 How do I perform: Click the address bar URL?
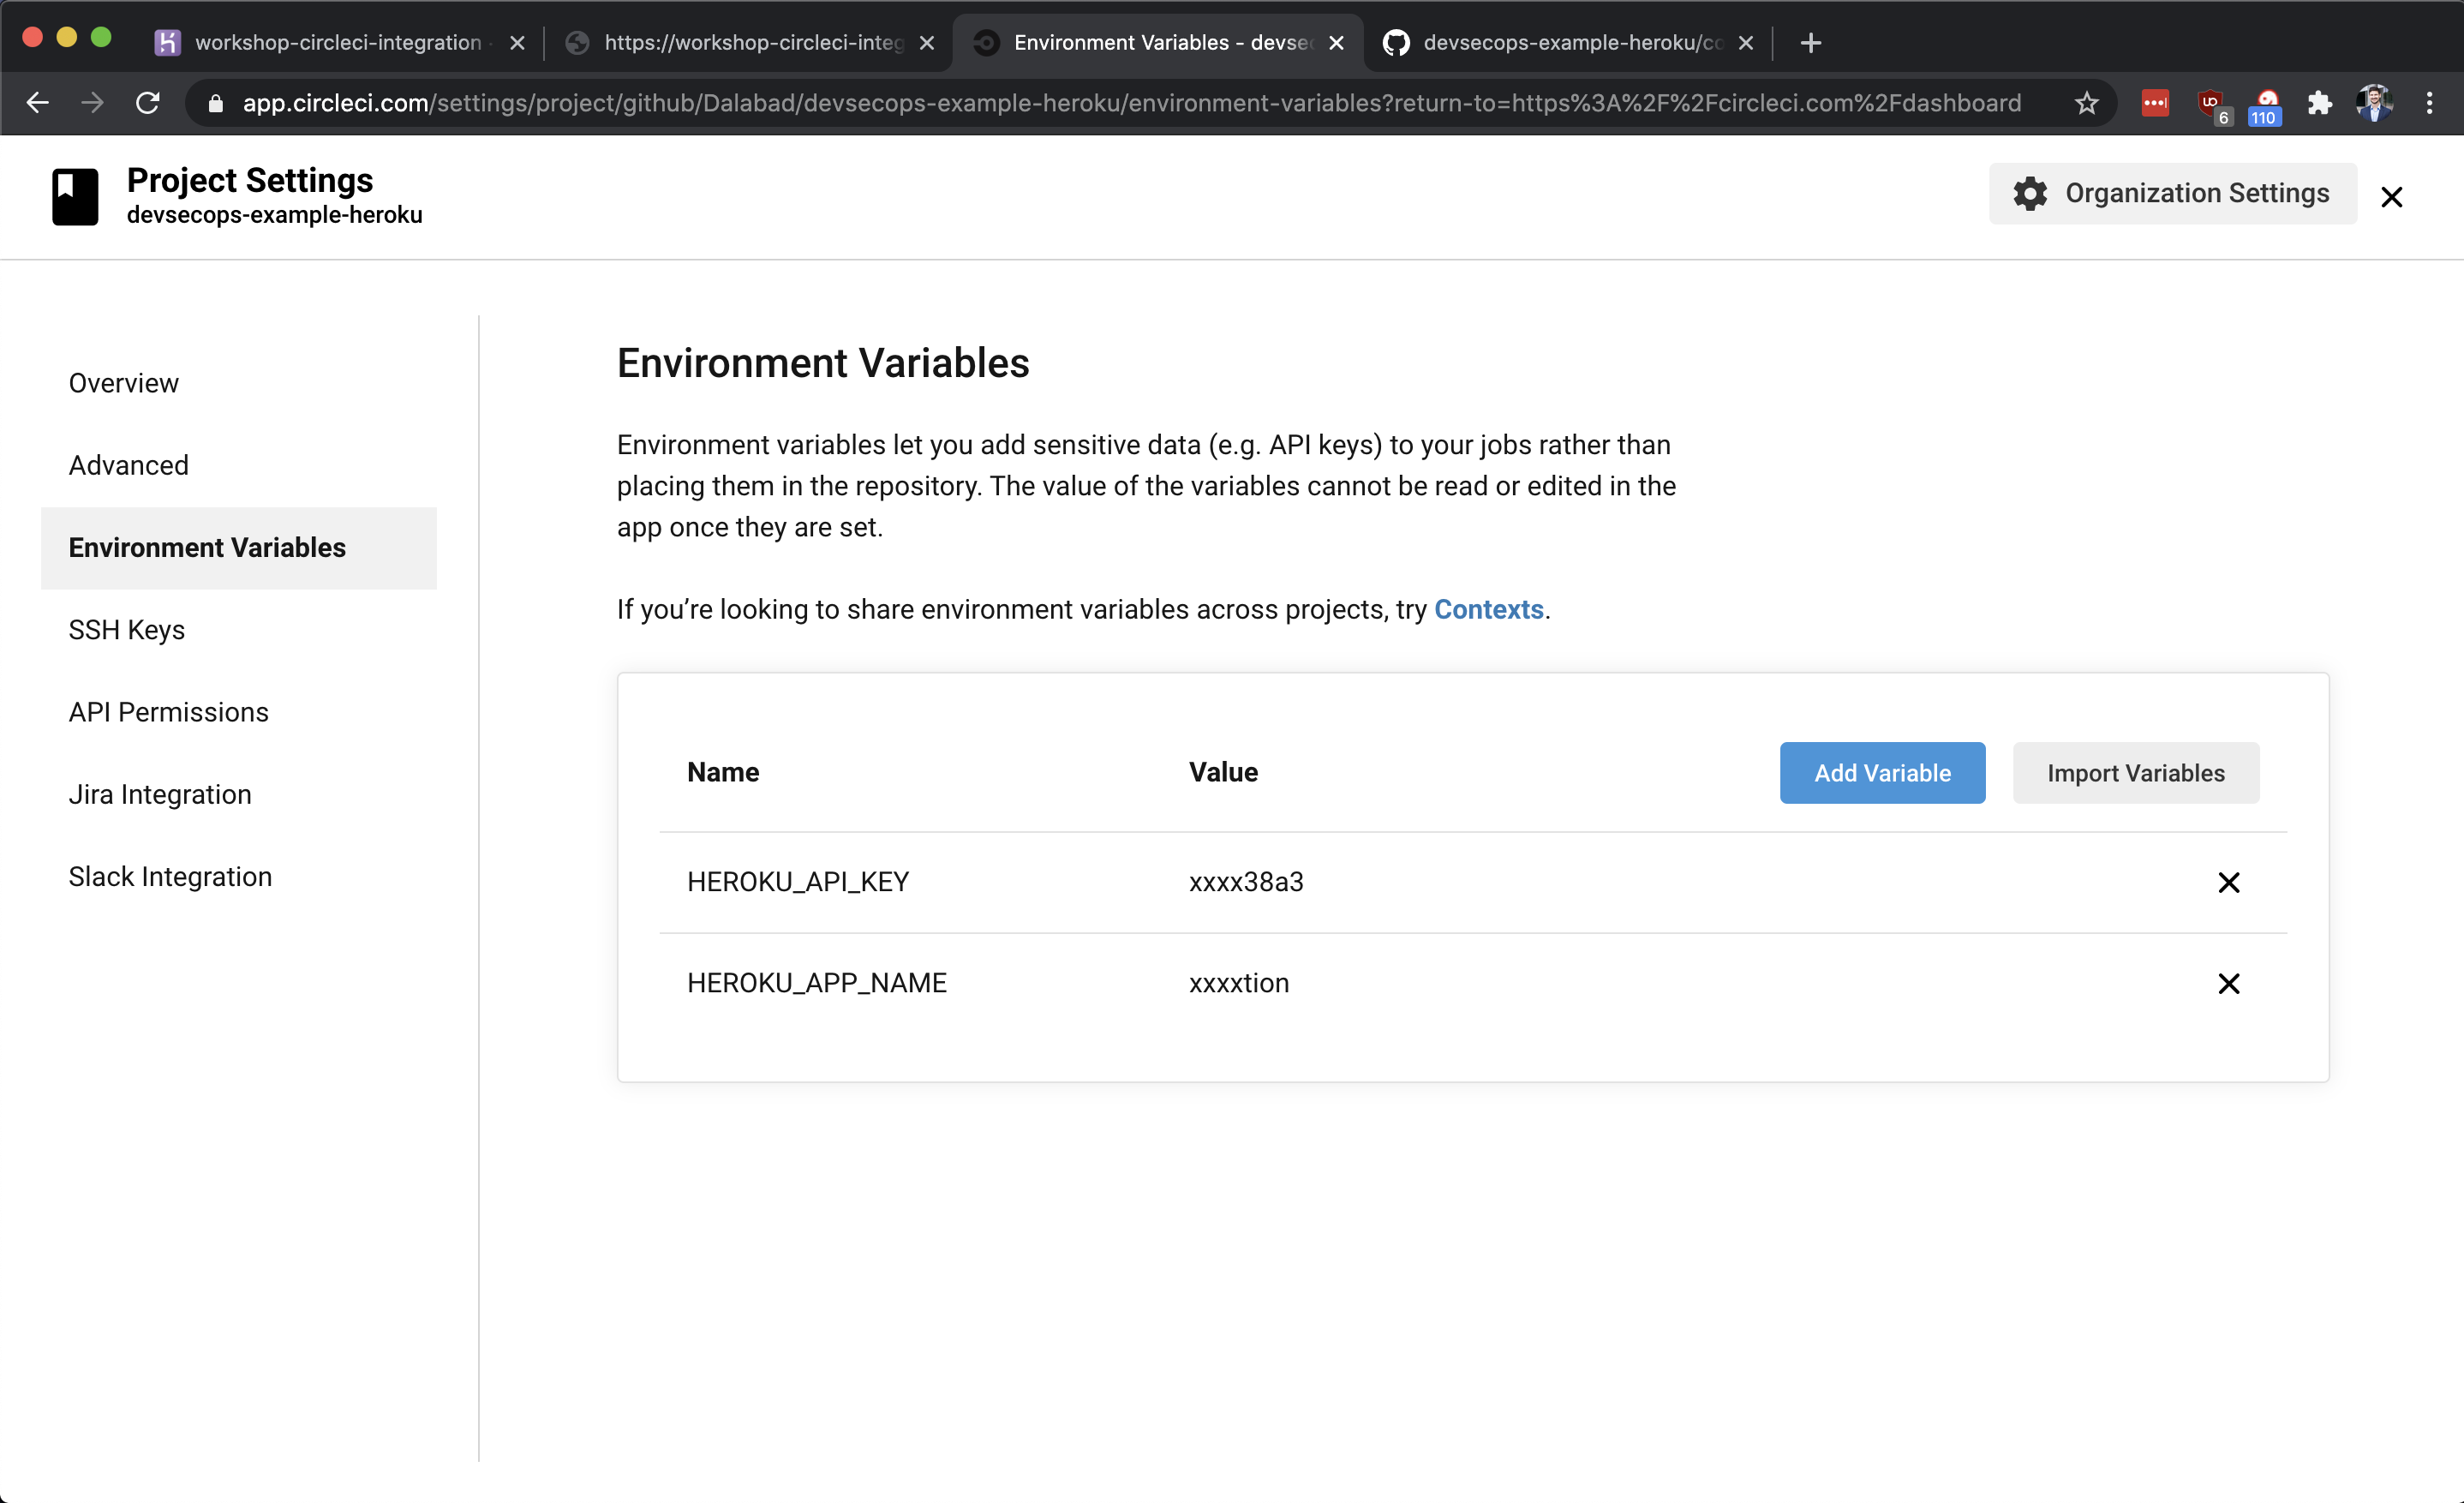(x=1130, y=103)
